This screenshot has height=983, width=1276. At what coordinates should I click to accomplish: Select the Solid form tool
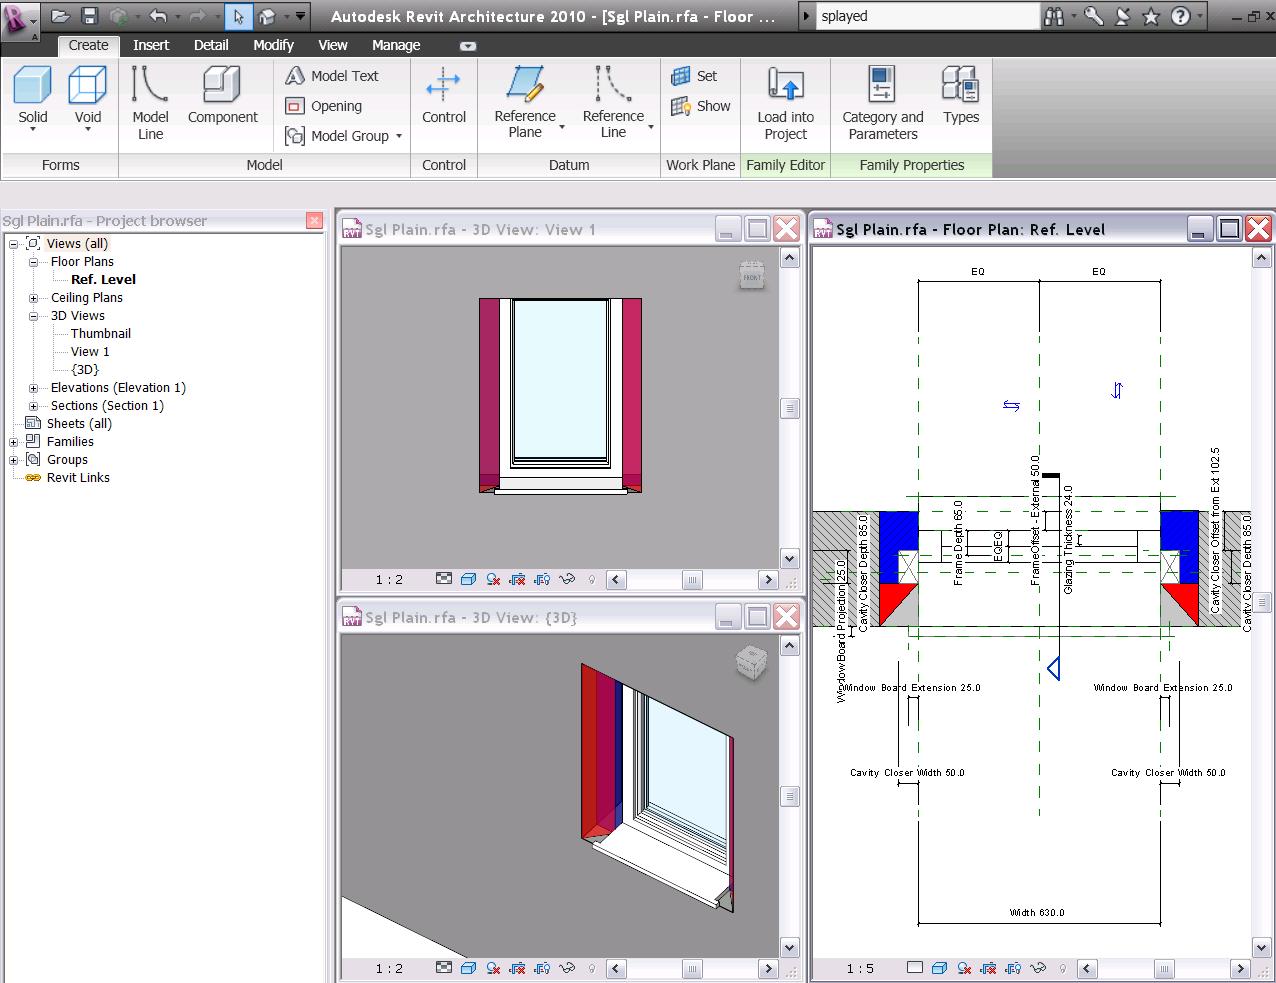point(32,99)
